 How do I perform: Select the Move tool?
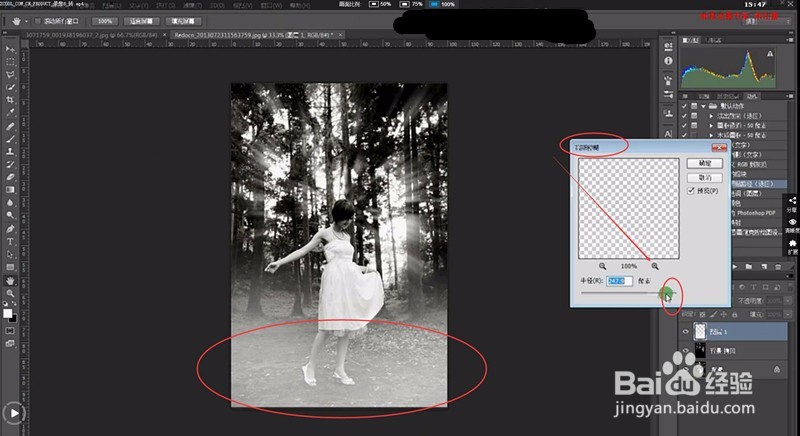10,49
